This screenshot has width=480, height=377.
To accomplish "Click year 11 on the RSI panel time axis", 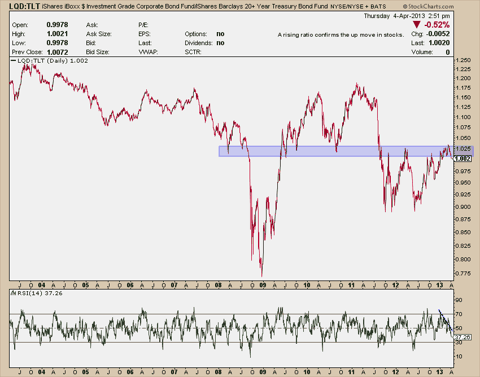I will pyautogui.click(x=351, y=372).
